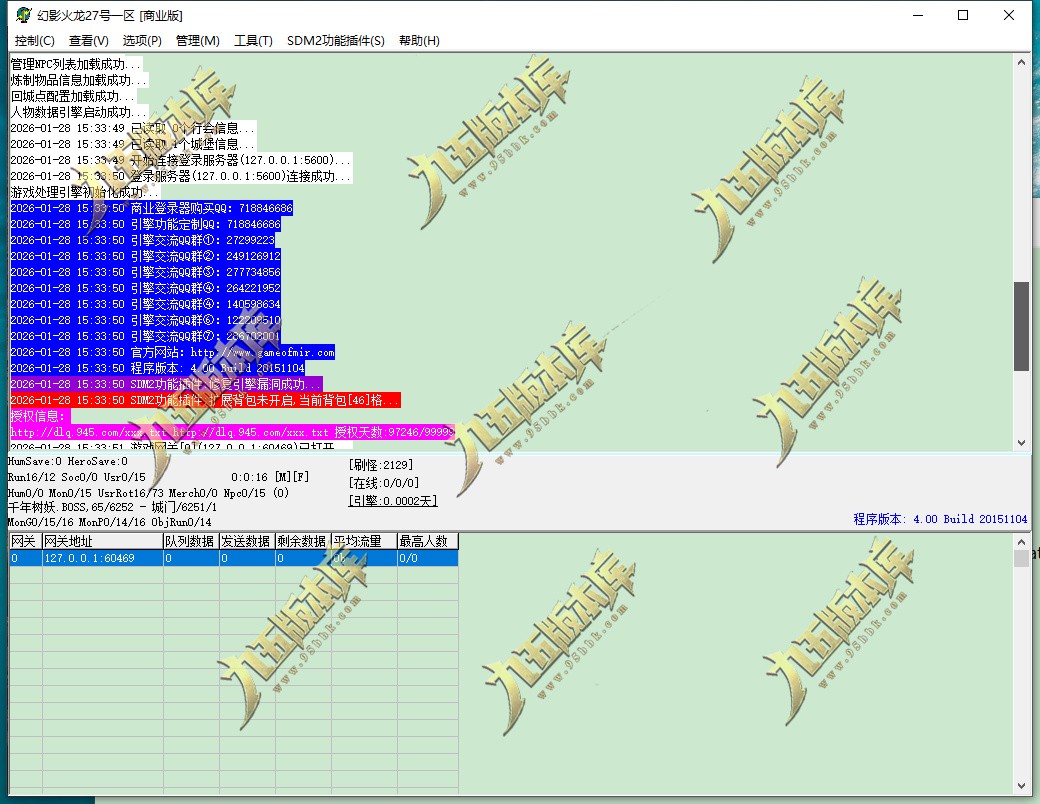Click the red log line 扩展背包未开启
The width and height of the screenshot is (1040, 804).
click(206, 400)
